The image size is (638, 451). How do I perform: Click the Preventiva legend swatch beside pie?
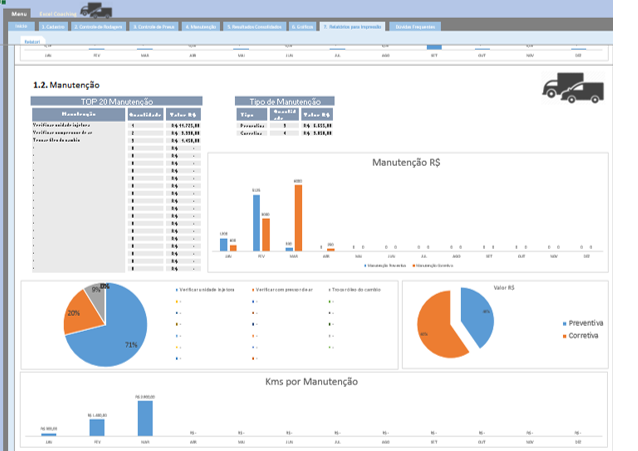coord(565,324)
